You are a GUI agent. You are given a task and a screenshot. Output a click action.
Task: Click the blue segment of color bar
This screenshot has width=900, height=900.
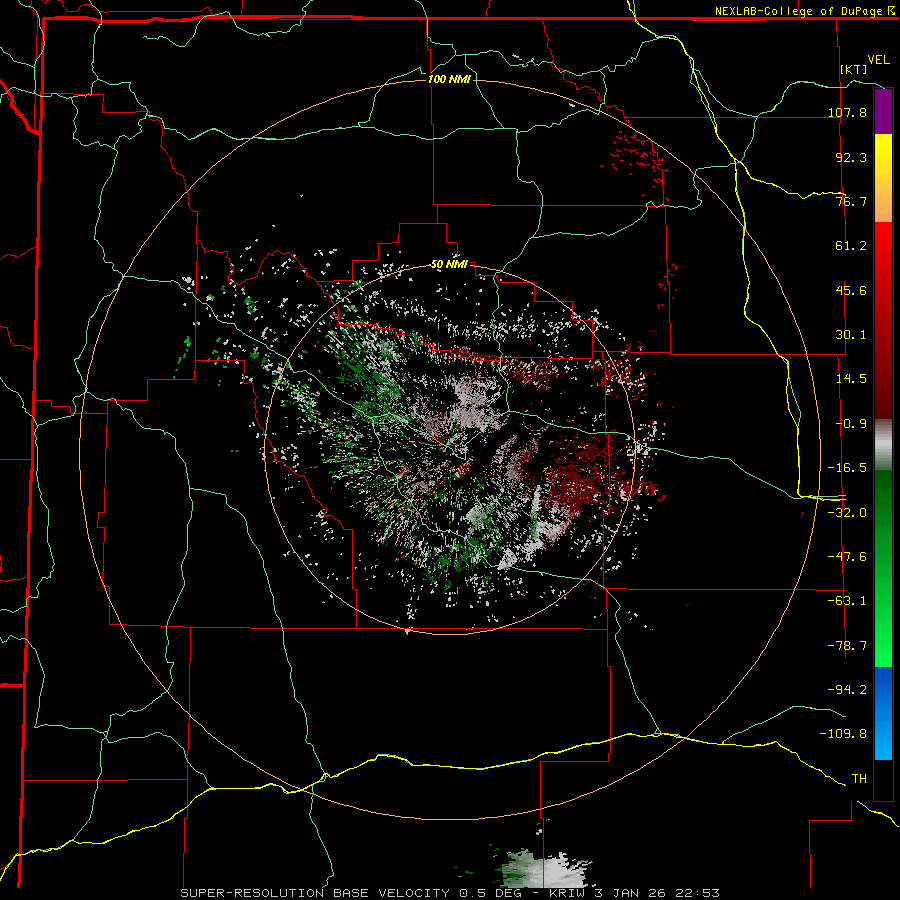pos(883,713)
